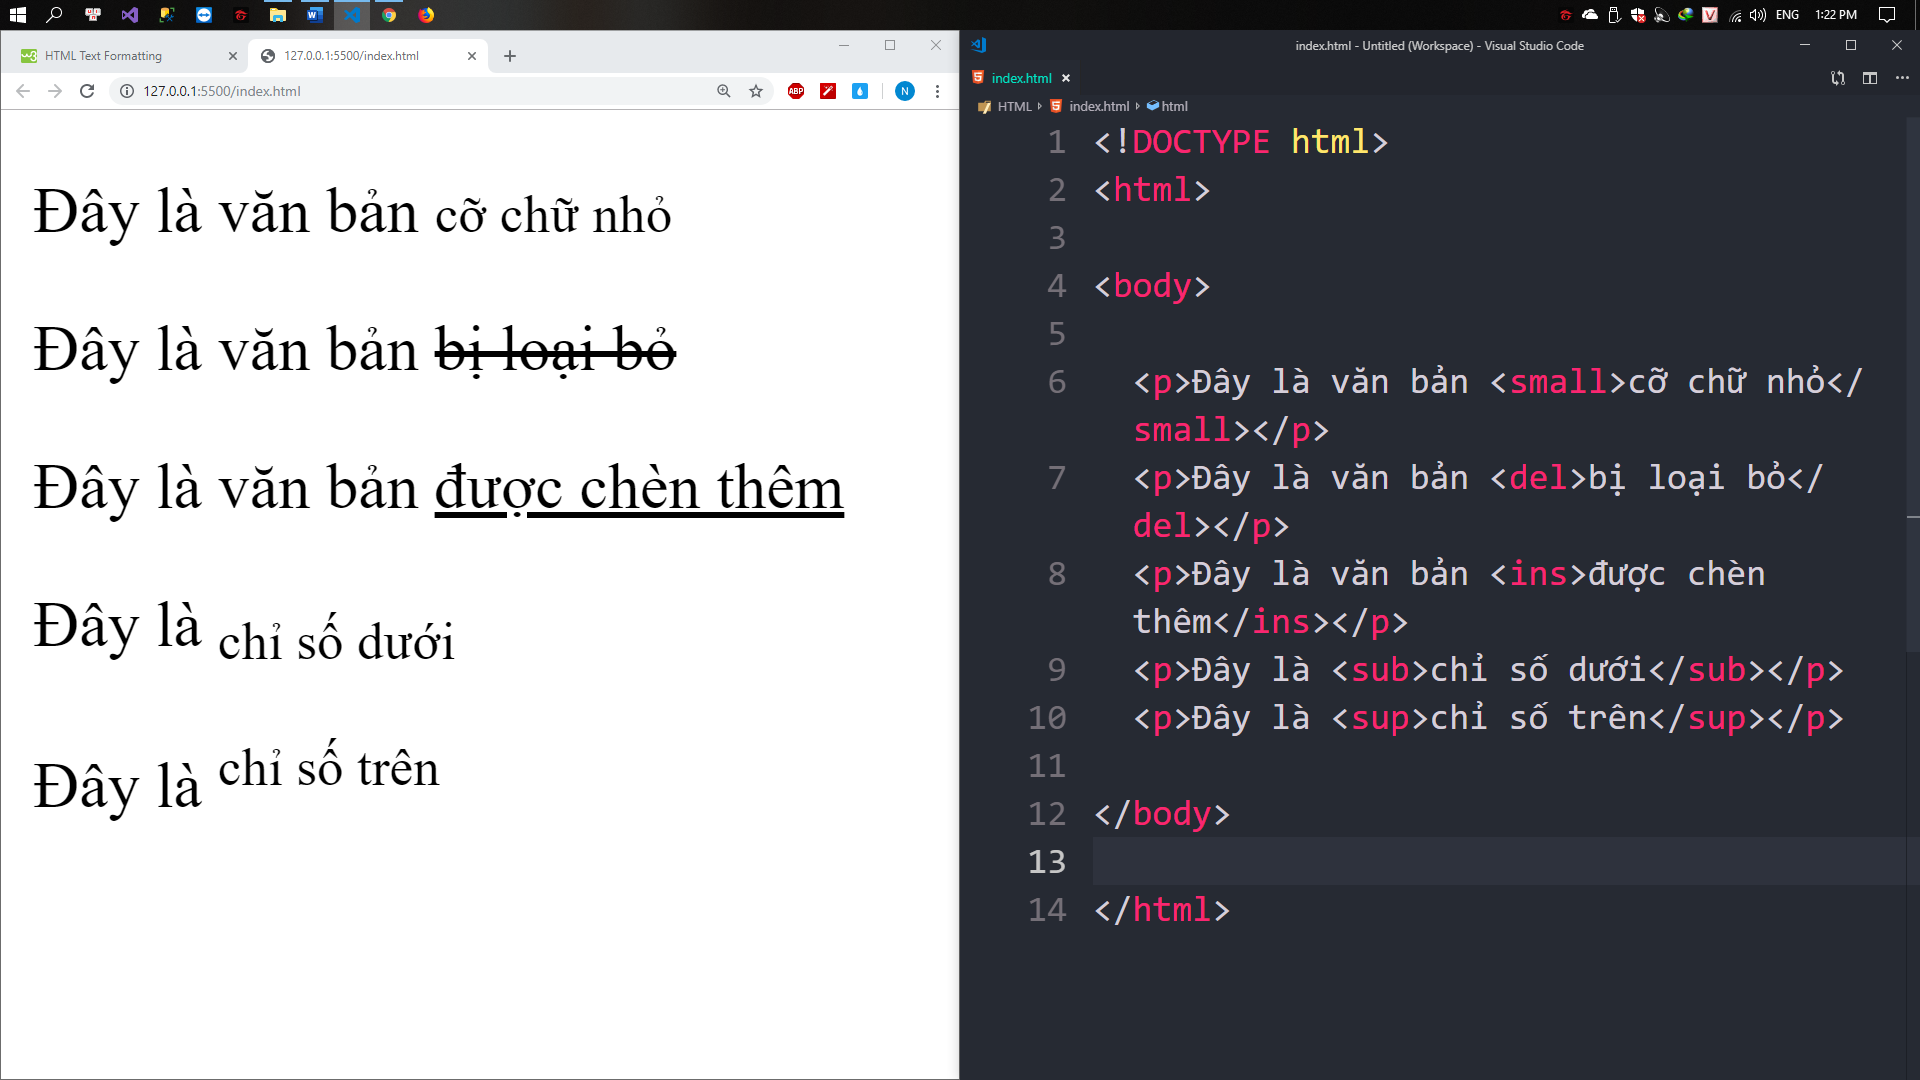
Task: View site information icon
Action: 127,91
